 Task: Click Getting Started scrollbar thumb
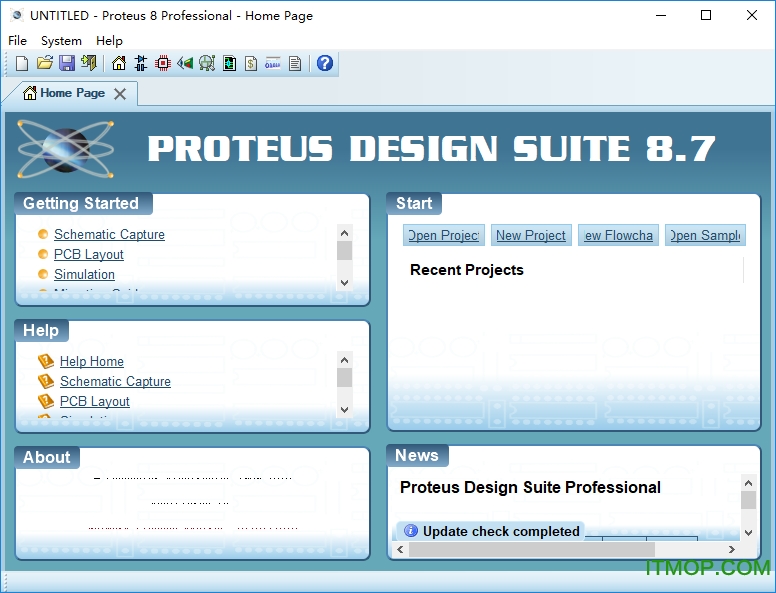[344, 250]
